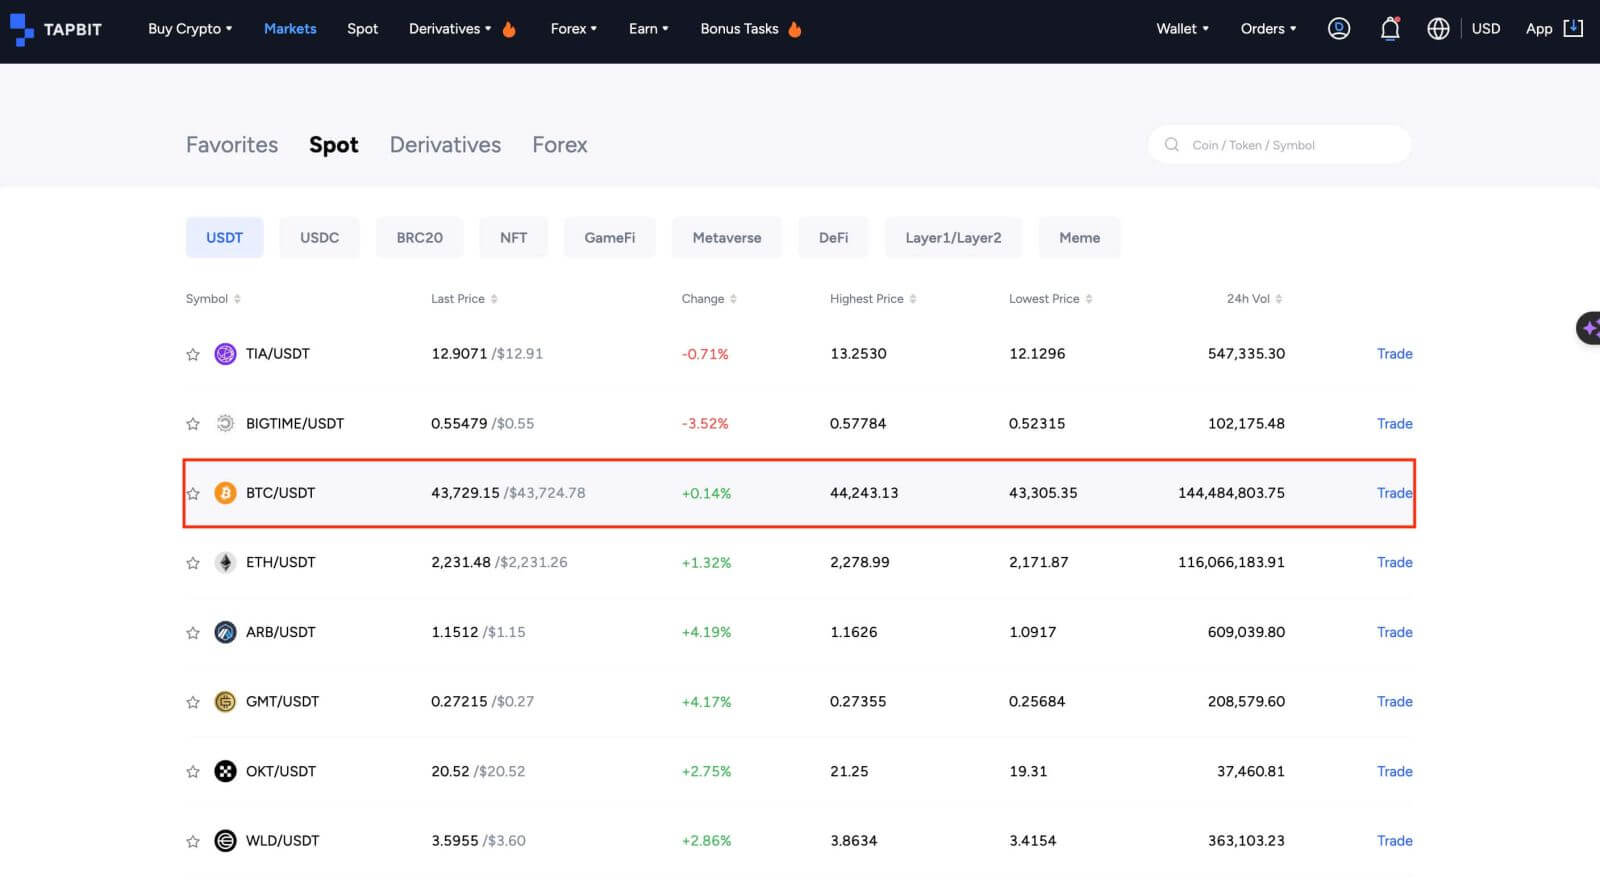Image resolution: width=1600 pixels, height=882 pixels.
Task: Favorite WLD/USDT with the star
Action: [193, 841]
